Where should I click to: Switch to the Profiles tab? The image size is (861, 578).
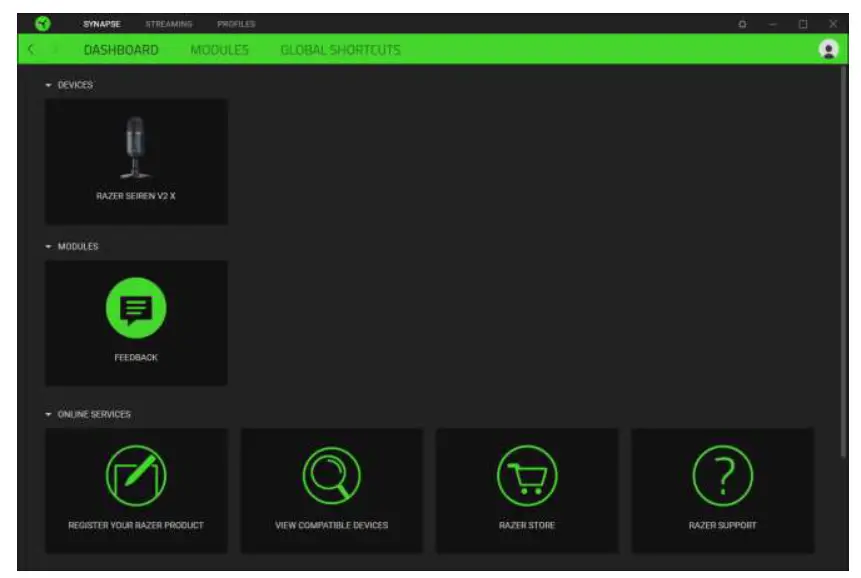tap(236, 24)
